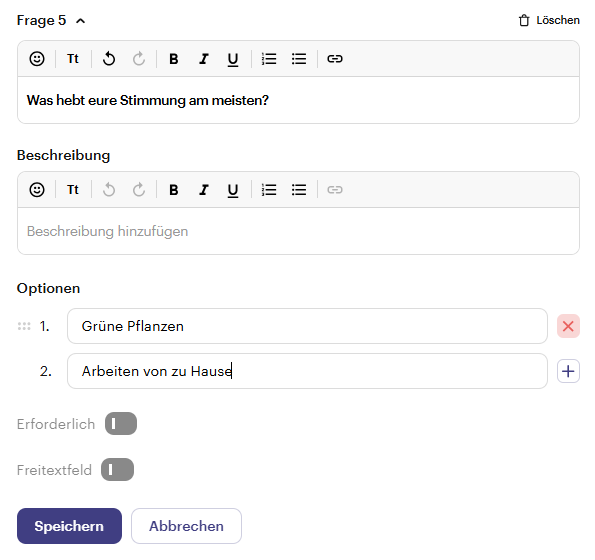Open emoji picker in question toolbar
Image resolution: width=595 pixels, height=560 pixels.
pos(37,59)
